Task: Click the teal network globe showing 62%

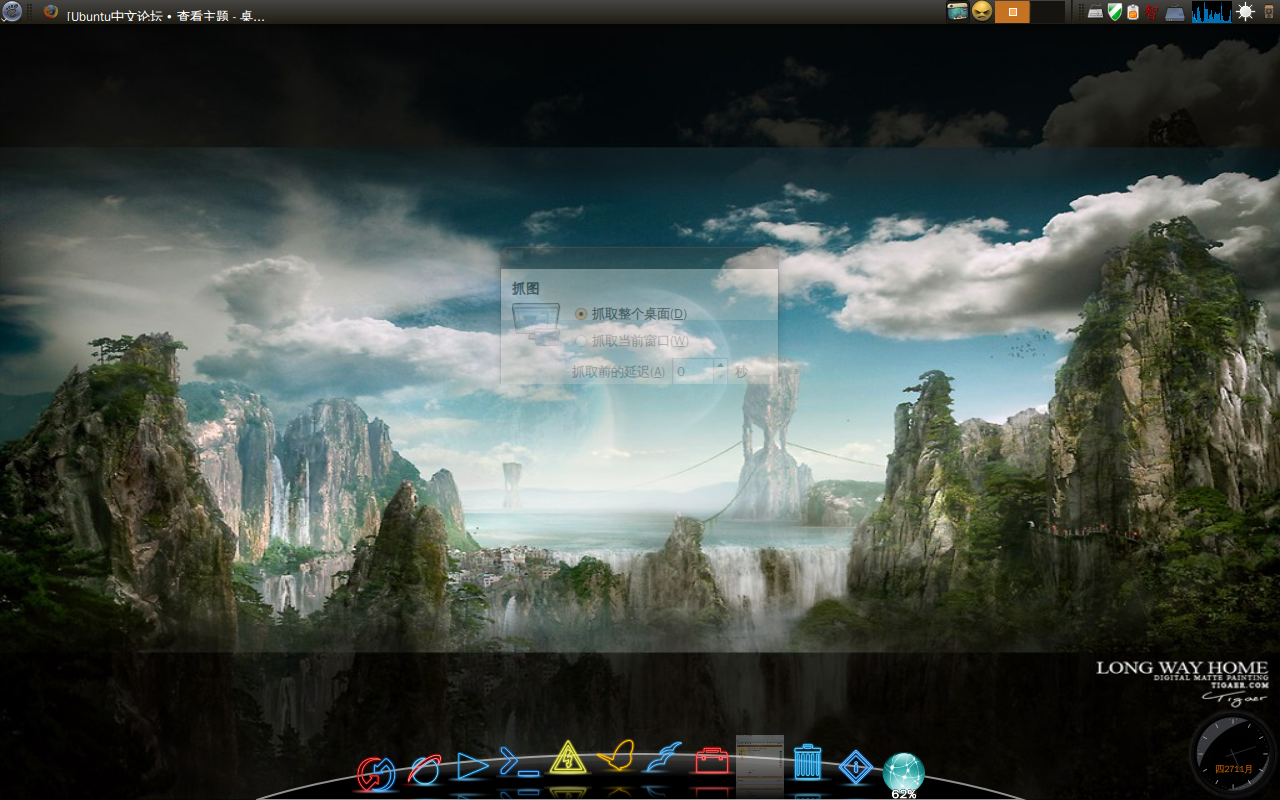Action: pyautogui.click(x=904, y=773)
